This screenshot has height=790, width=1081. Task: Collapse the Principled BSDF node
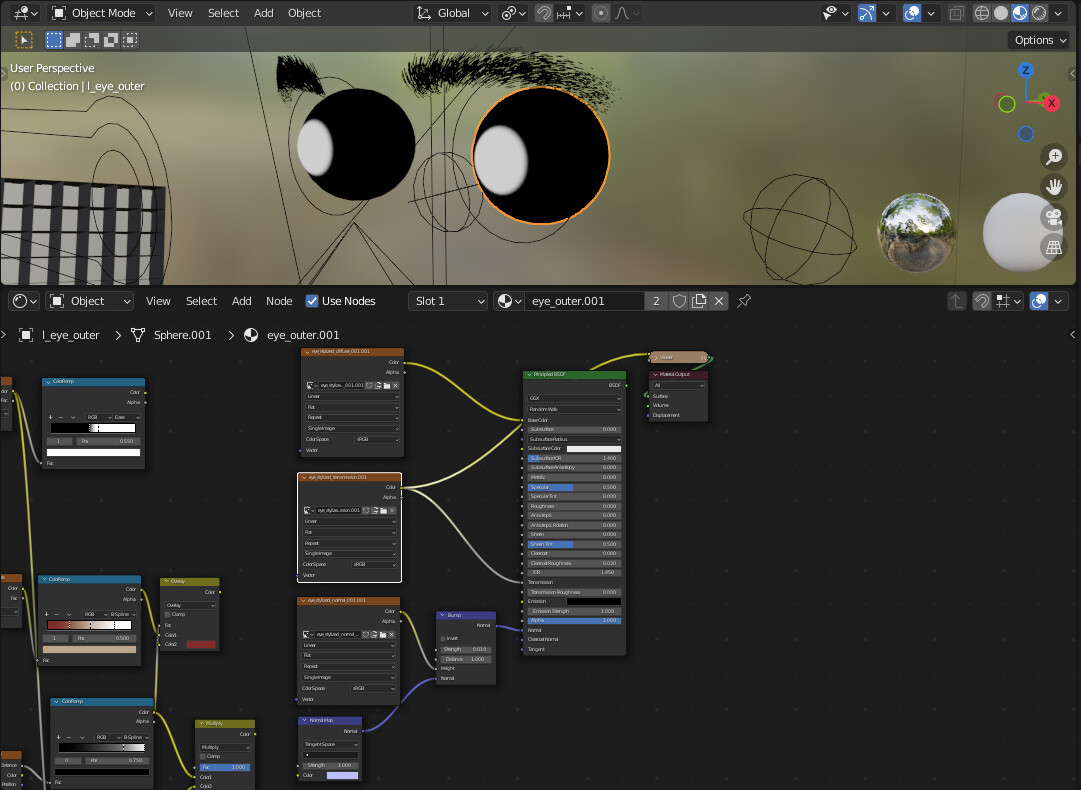coord(529,374)
